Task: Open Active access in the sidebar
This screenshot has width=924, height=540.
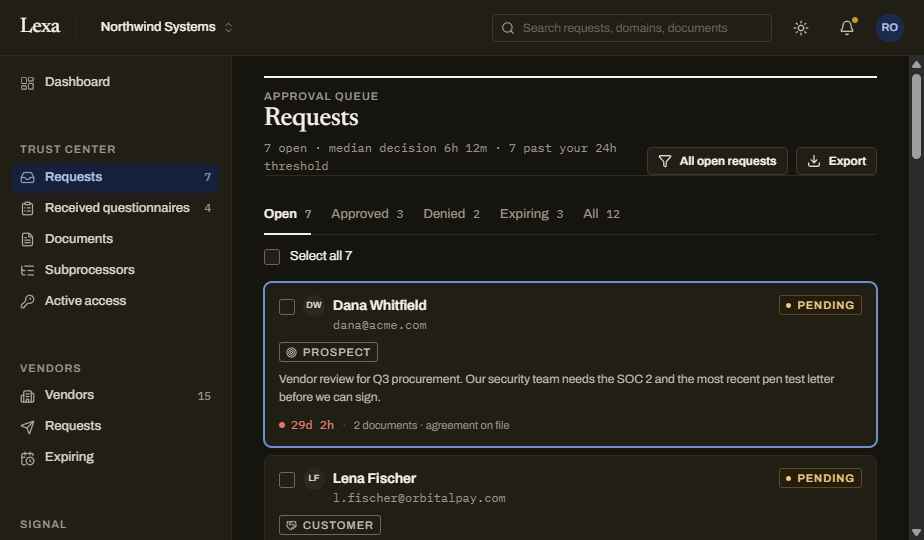Action: tap(116, 301)
